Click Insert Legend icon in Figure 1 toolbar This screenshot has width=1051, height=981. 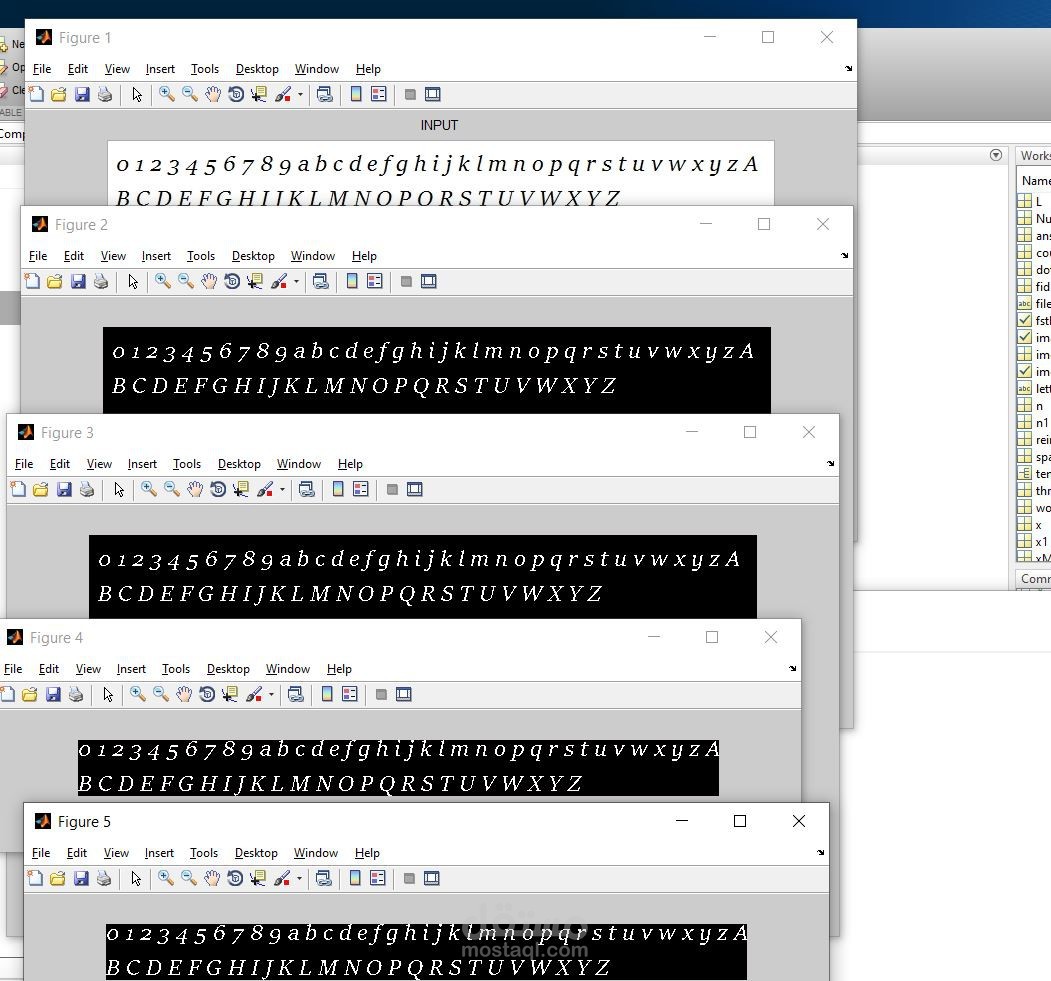coord(378,95)
